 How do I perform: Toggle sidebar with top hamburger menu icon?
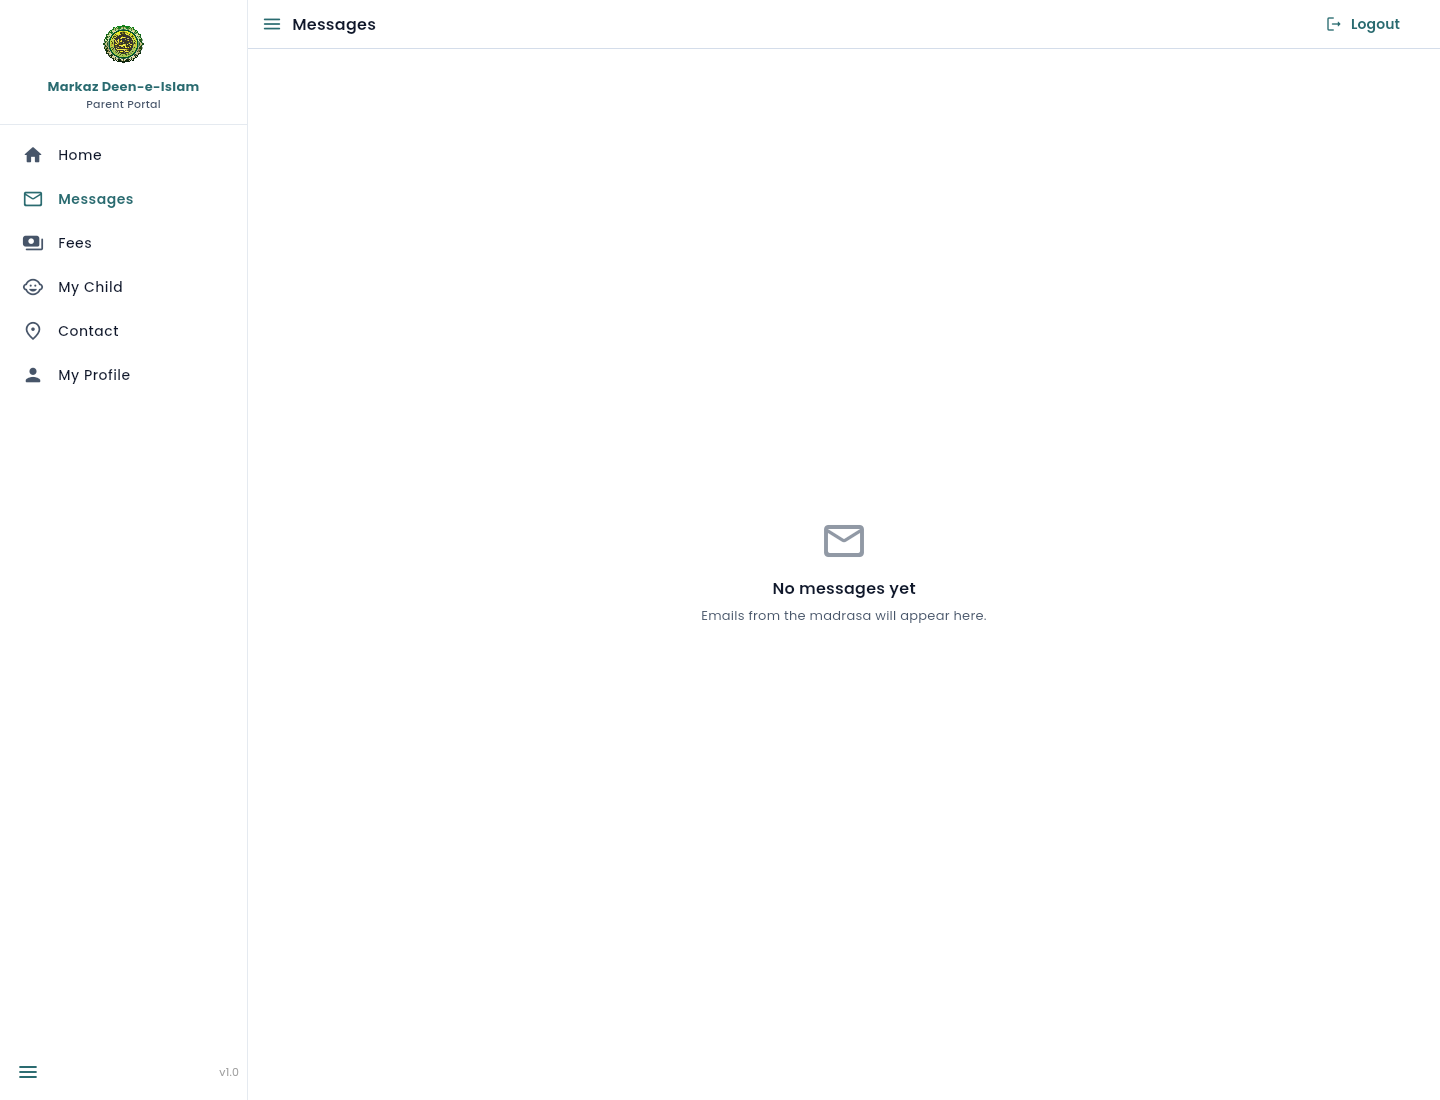272,24
